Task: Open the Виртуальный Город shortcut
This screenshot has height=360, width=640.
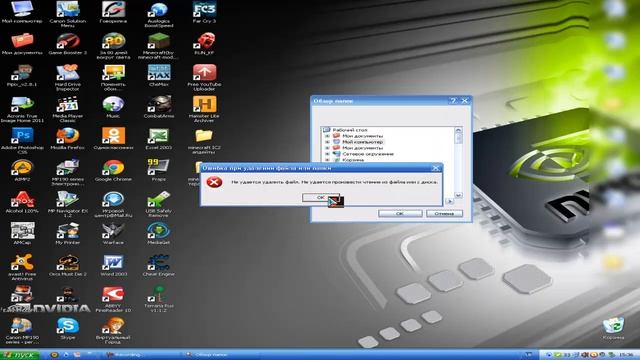Action: tap(113, 331)
